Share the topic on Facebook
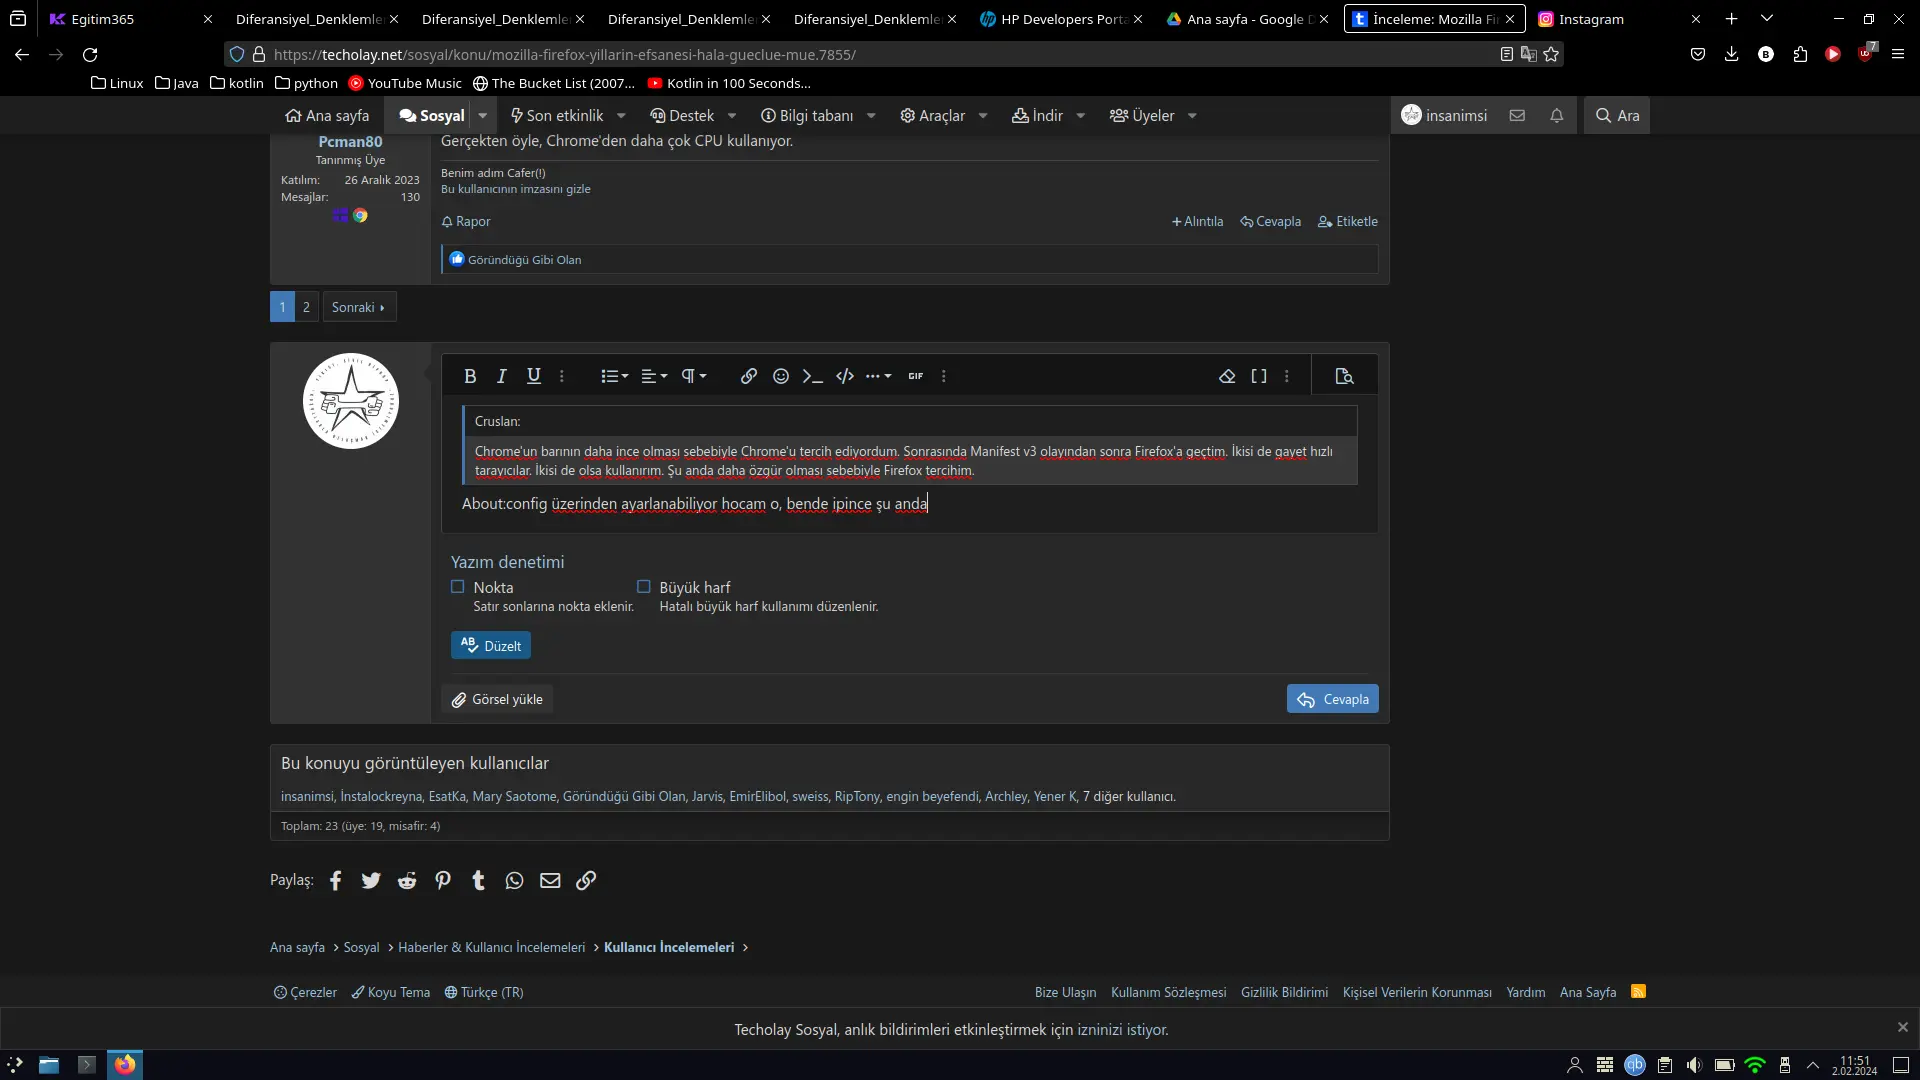The image size is (1920, 1080). click(x=336, y=880)
